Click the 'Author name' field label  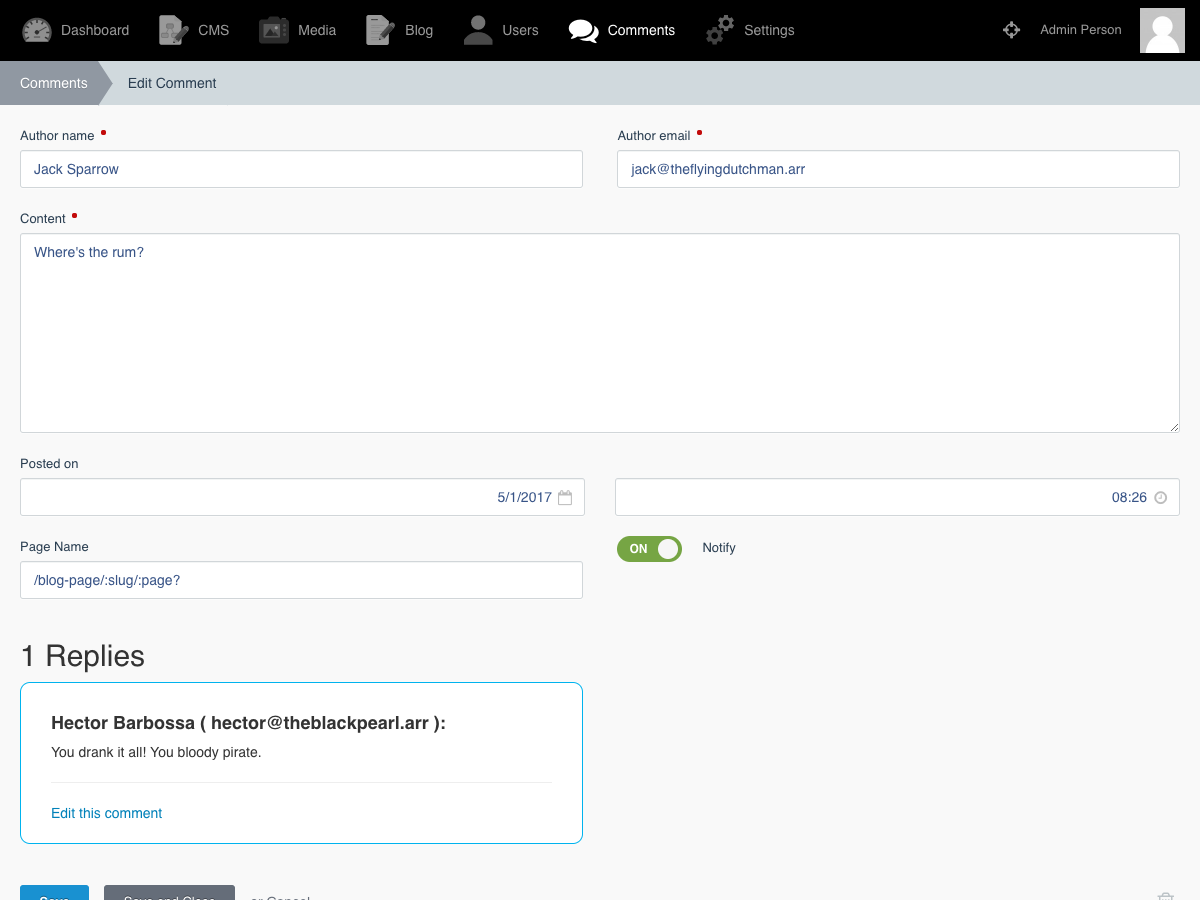pos(57,136)
